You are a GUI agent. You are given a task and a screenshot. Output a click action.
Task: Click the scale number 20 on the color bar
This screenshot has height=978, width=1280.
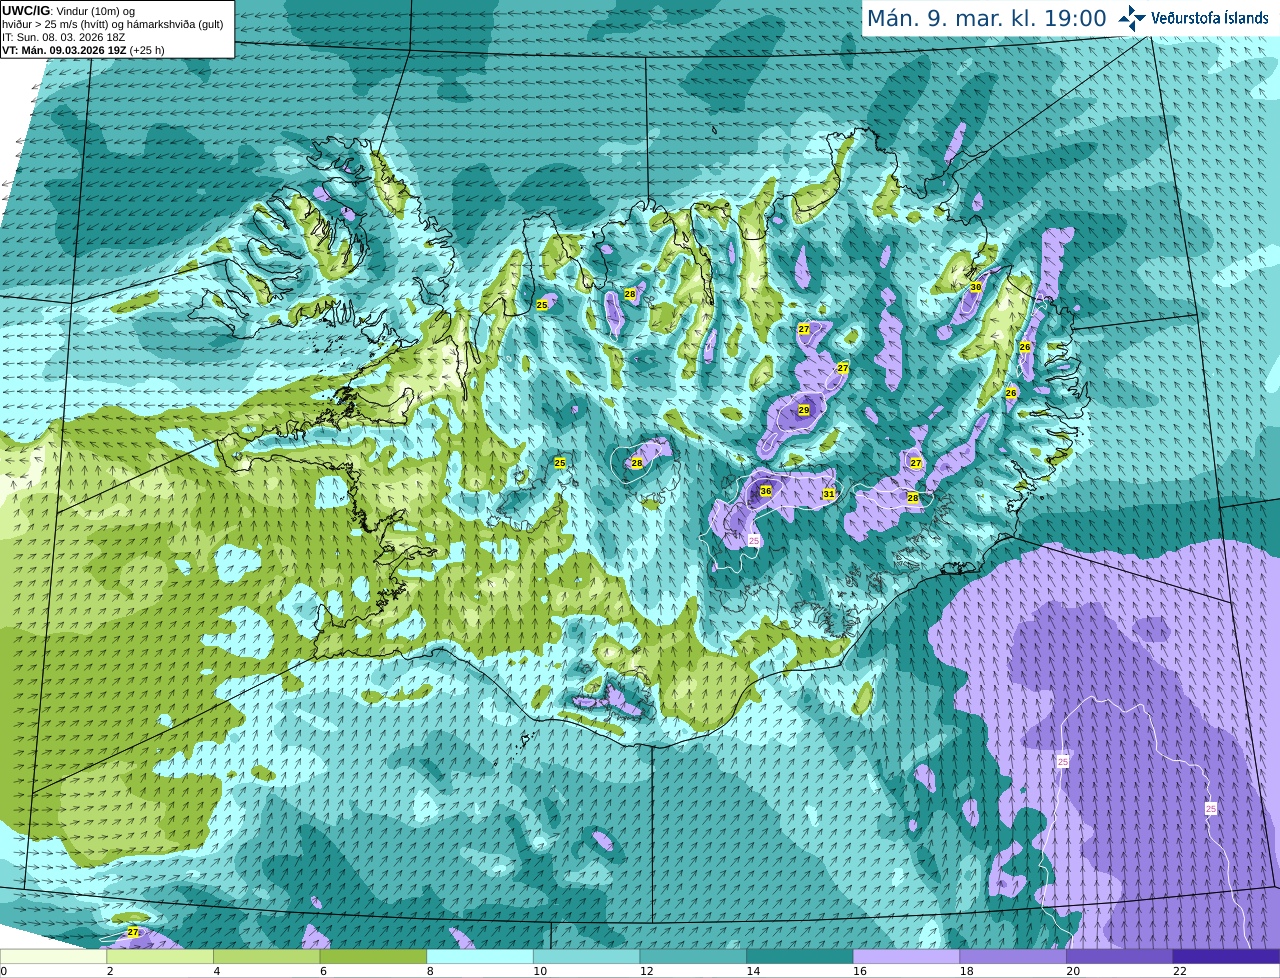pyautogui.click(x=1073, y=971)
